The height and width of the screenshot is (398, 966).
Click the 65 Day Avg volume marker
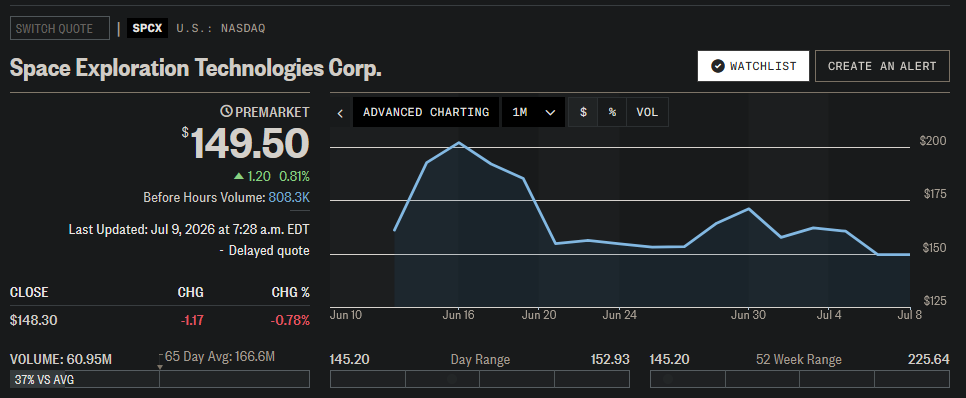(x=160, y=367)
